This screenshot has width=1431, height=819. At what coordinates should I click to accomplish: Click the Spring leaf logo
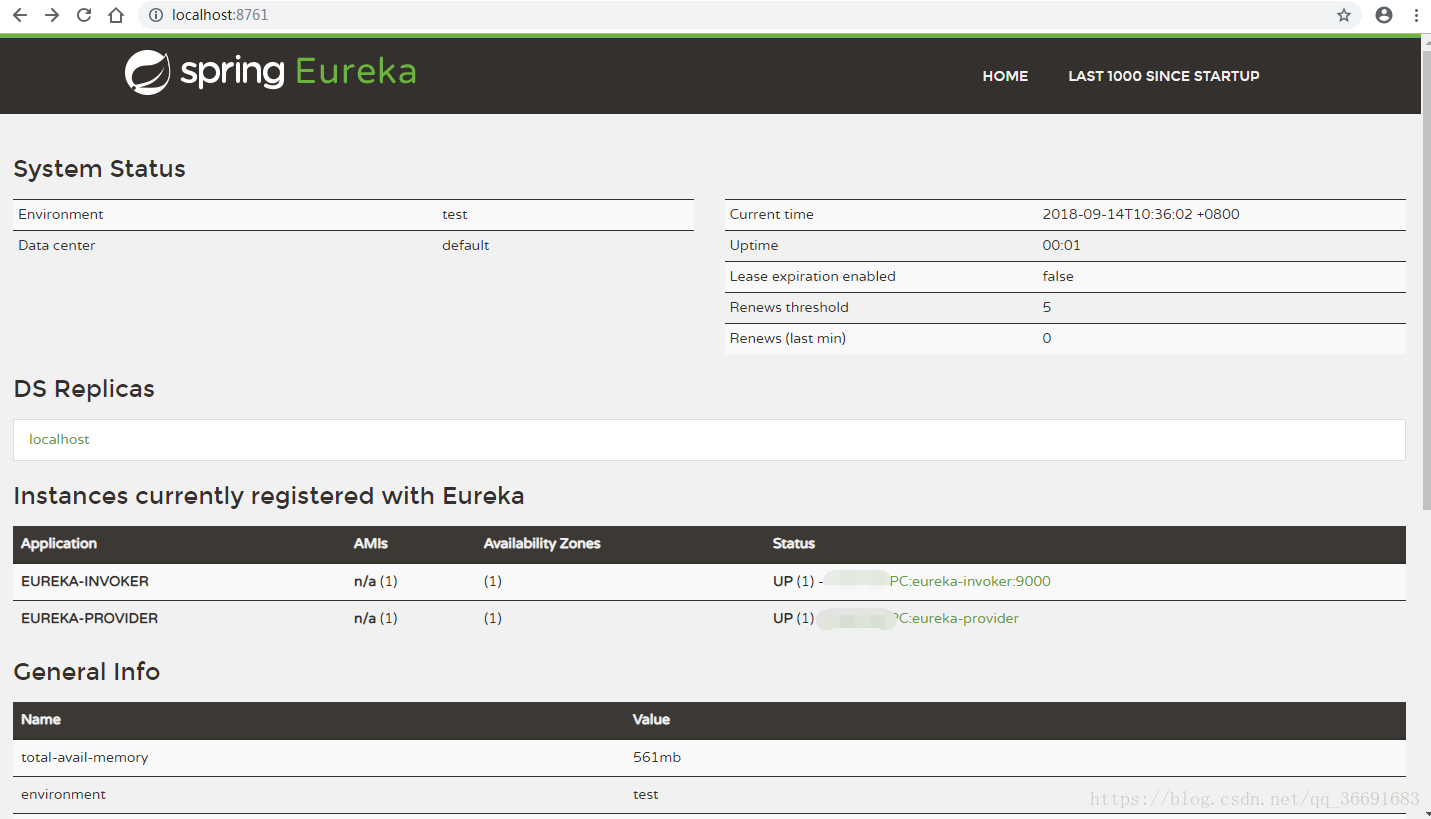click(x=147, y=73)
